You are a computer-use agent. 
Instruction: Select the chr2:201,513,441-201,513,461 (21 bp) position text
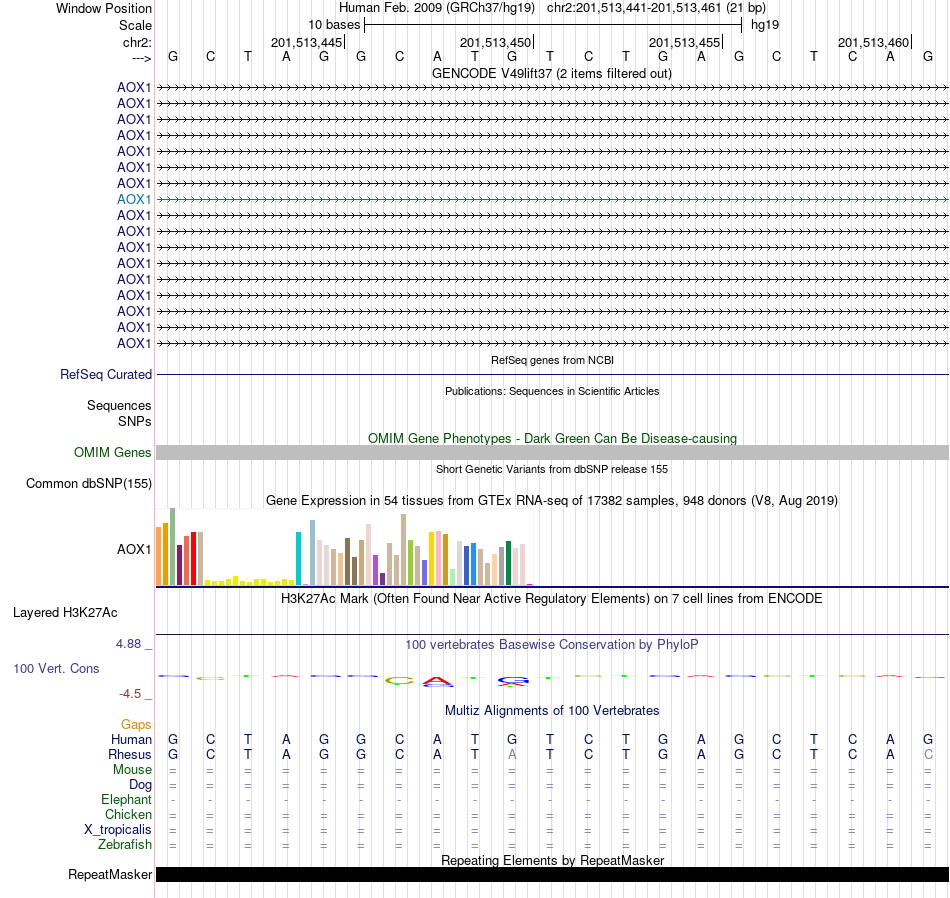pyautogui.click(x=656, y=8)
